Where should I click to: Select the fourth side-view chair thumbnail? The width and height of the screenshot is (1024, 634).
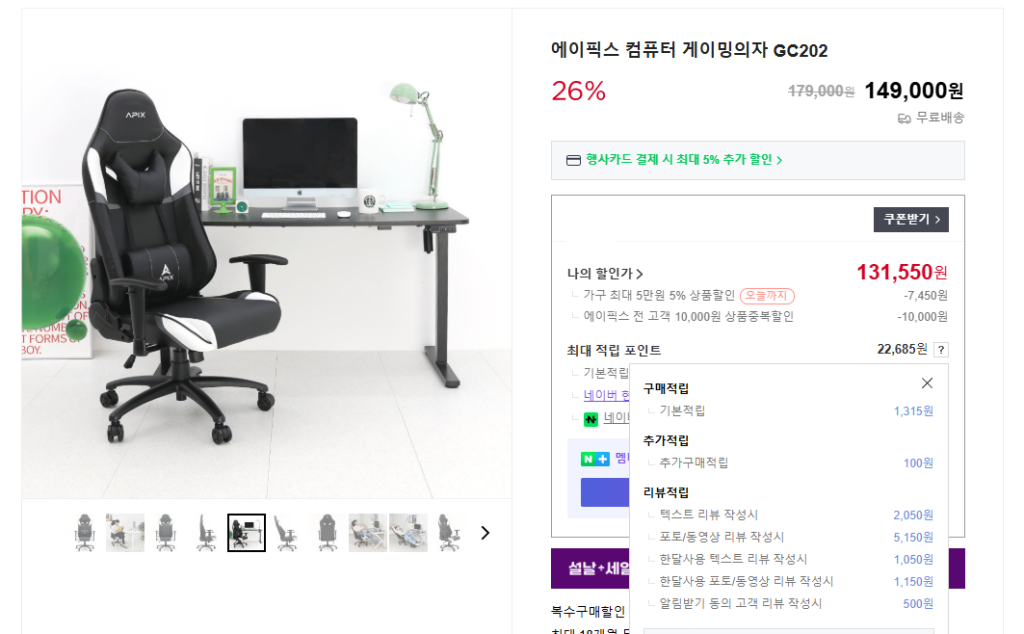[x=206, y=533]
